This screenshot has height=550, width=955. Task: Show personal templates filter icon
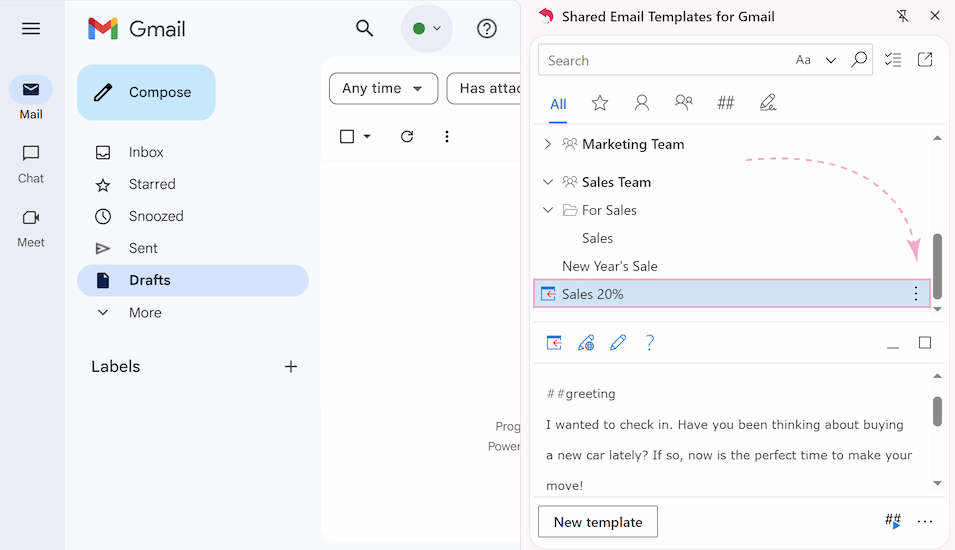click(x=642, y=103)
